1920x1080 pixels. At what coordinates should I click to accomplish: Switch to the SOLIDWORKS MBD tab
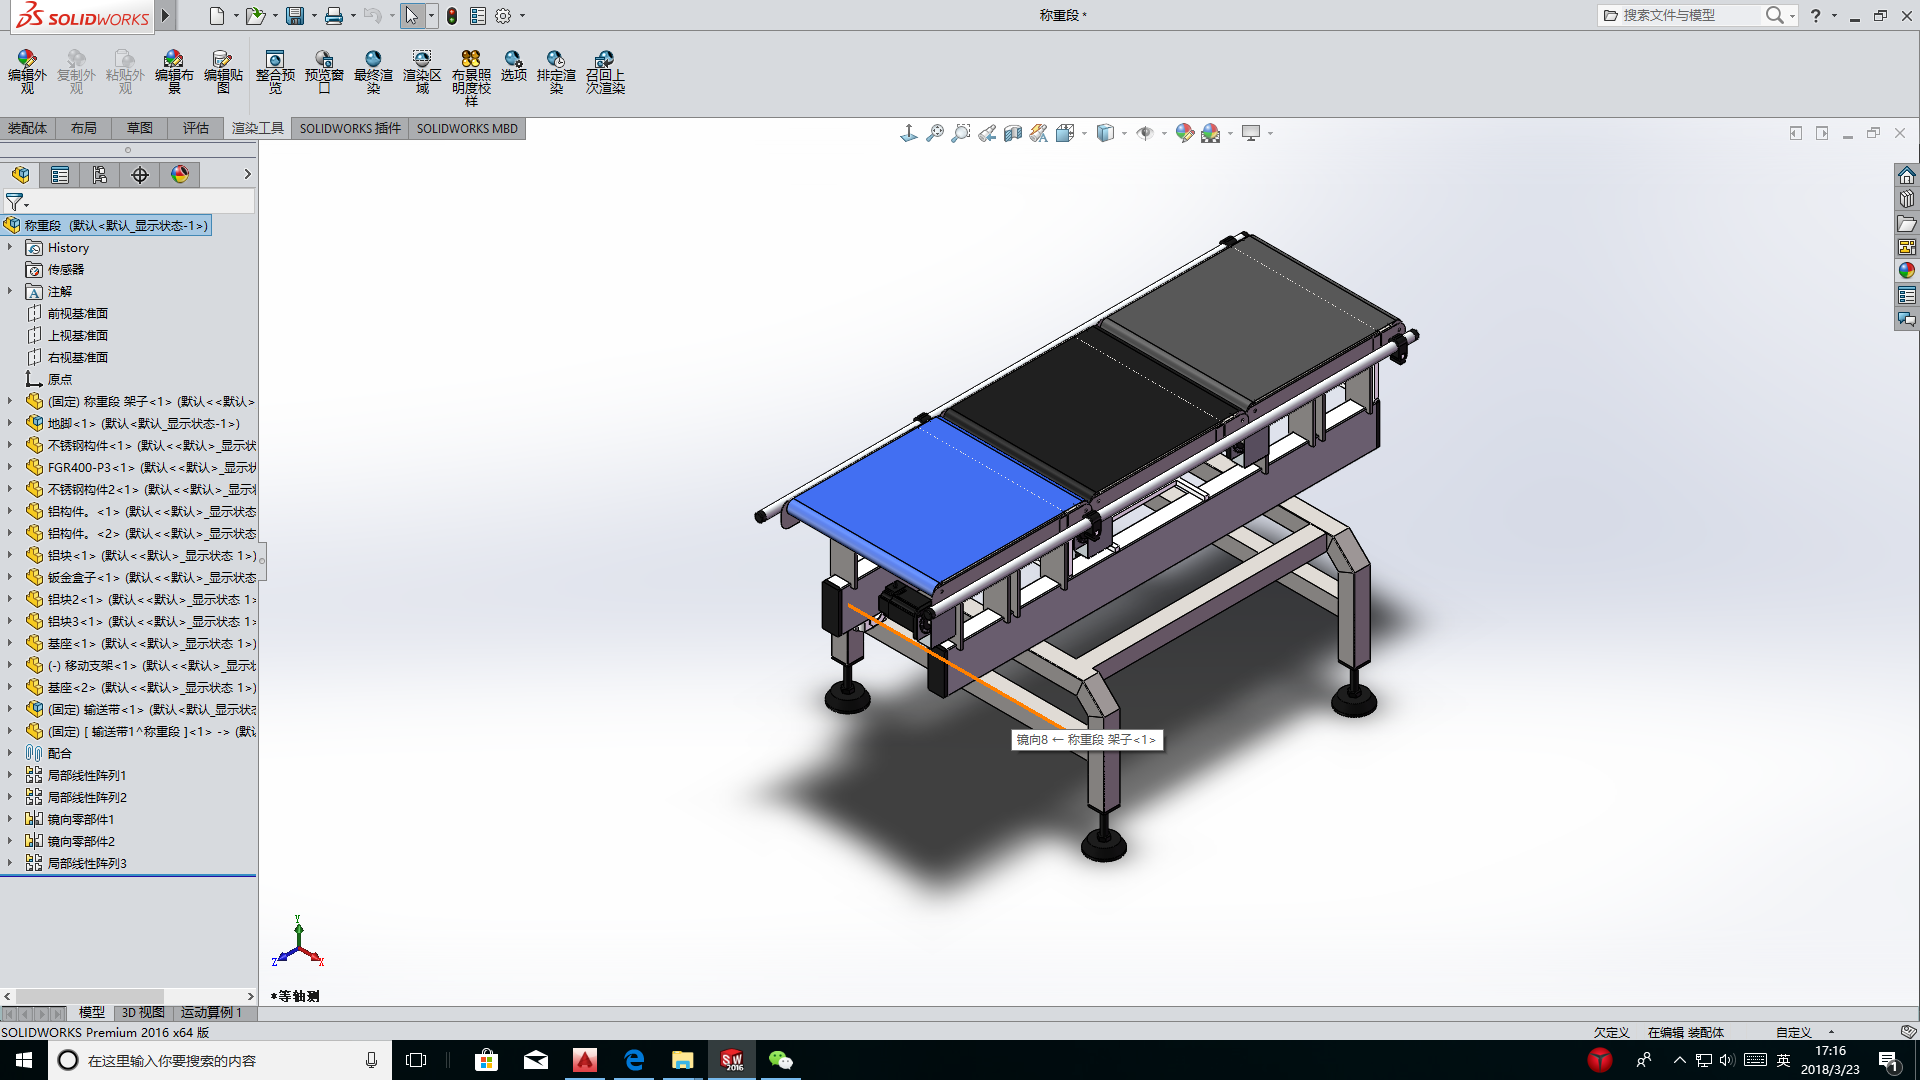[x=466, y=128]
